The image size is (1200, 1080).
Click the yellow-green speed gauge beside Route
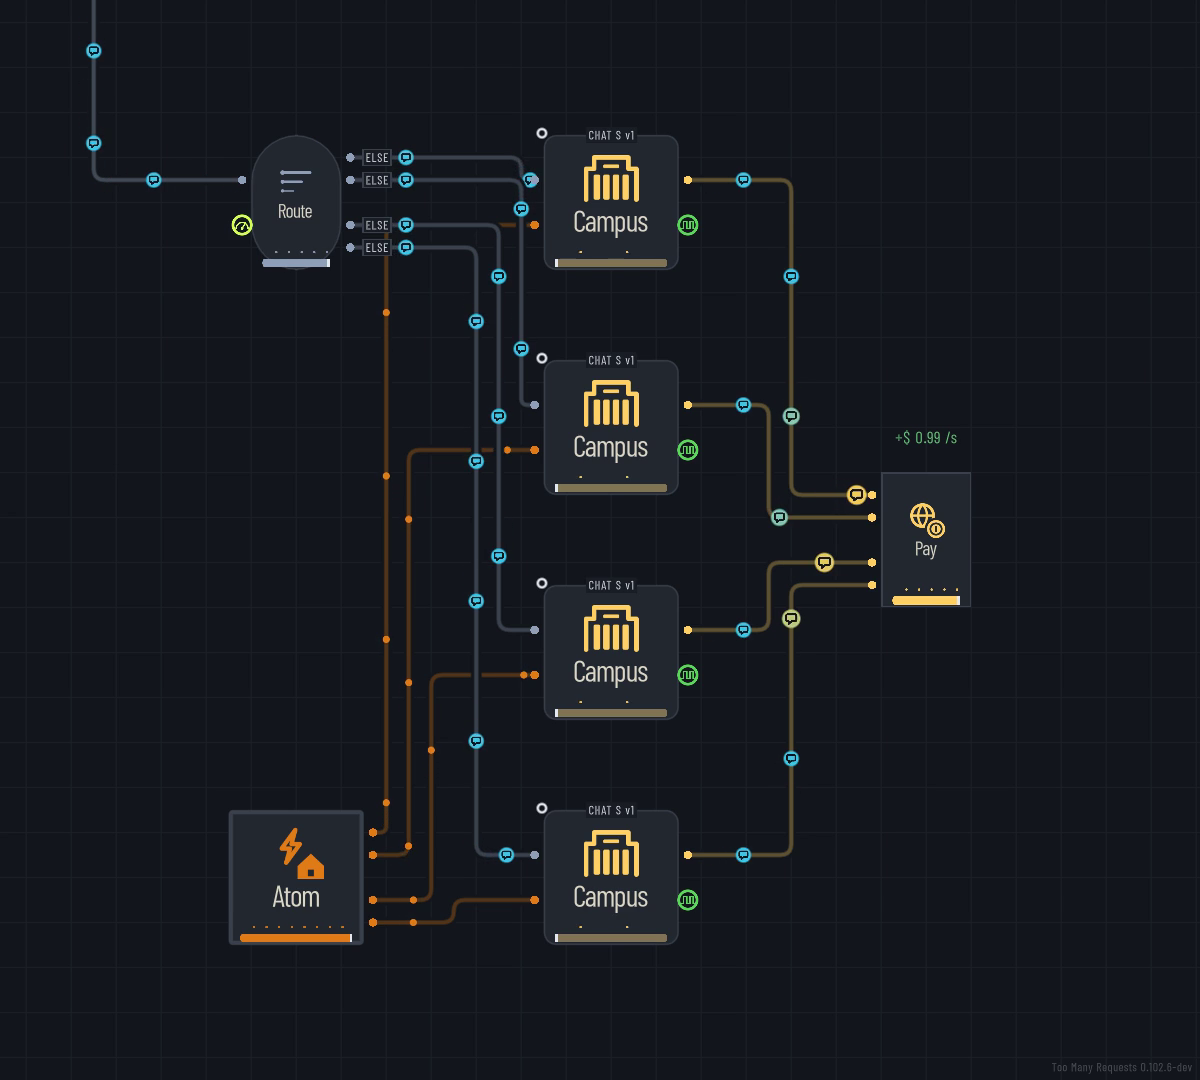(242, 226)
